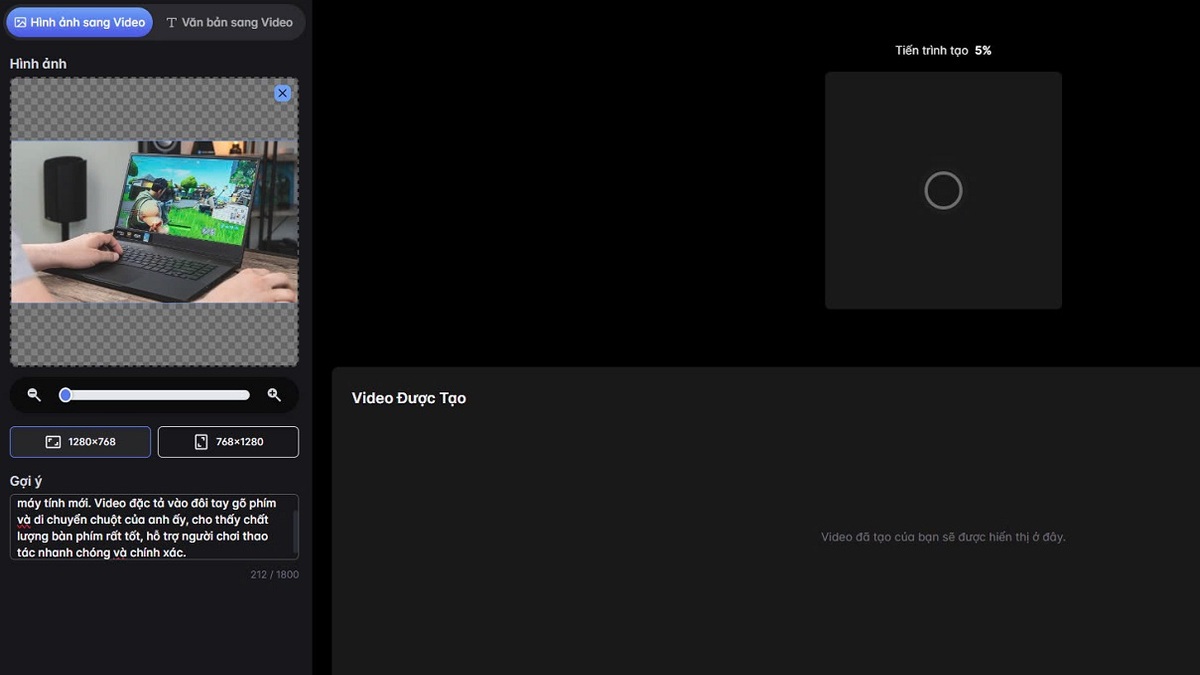Click the portrait icon beside 768×1280
The image size is (1200, 675).
[x=201, y=442]
